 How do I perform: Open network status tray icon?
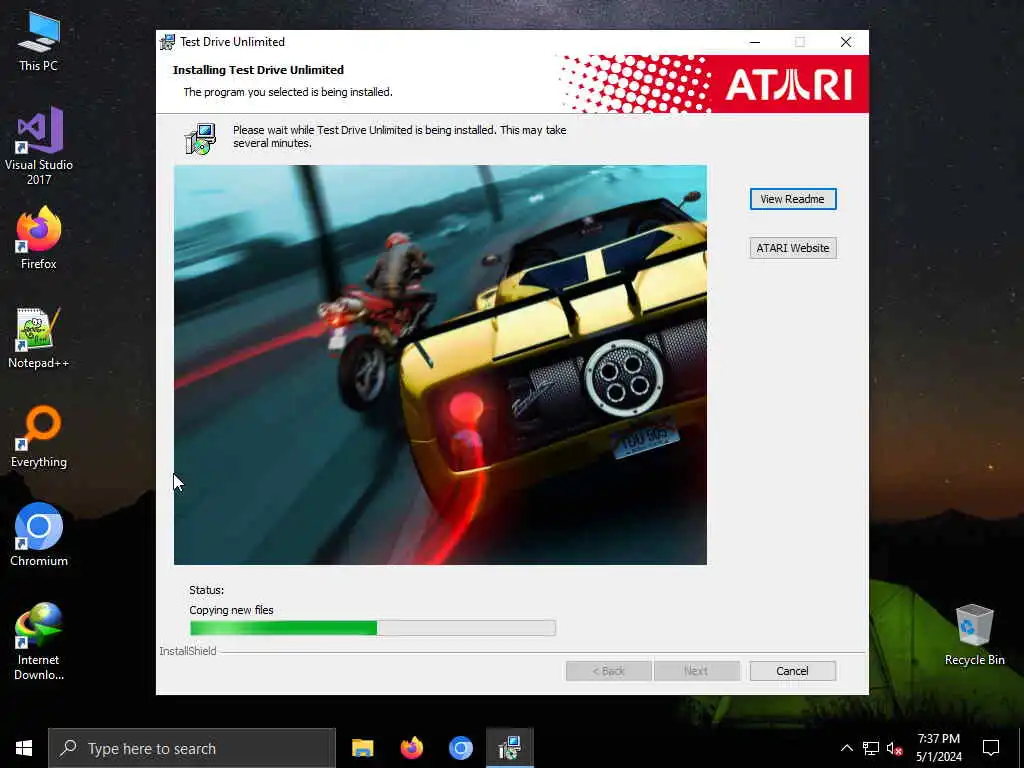point(871,748)
